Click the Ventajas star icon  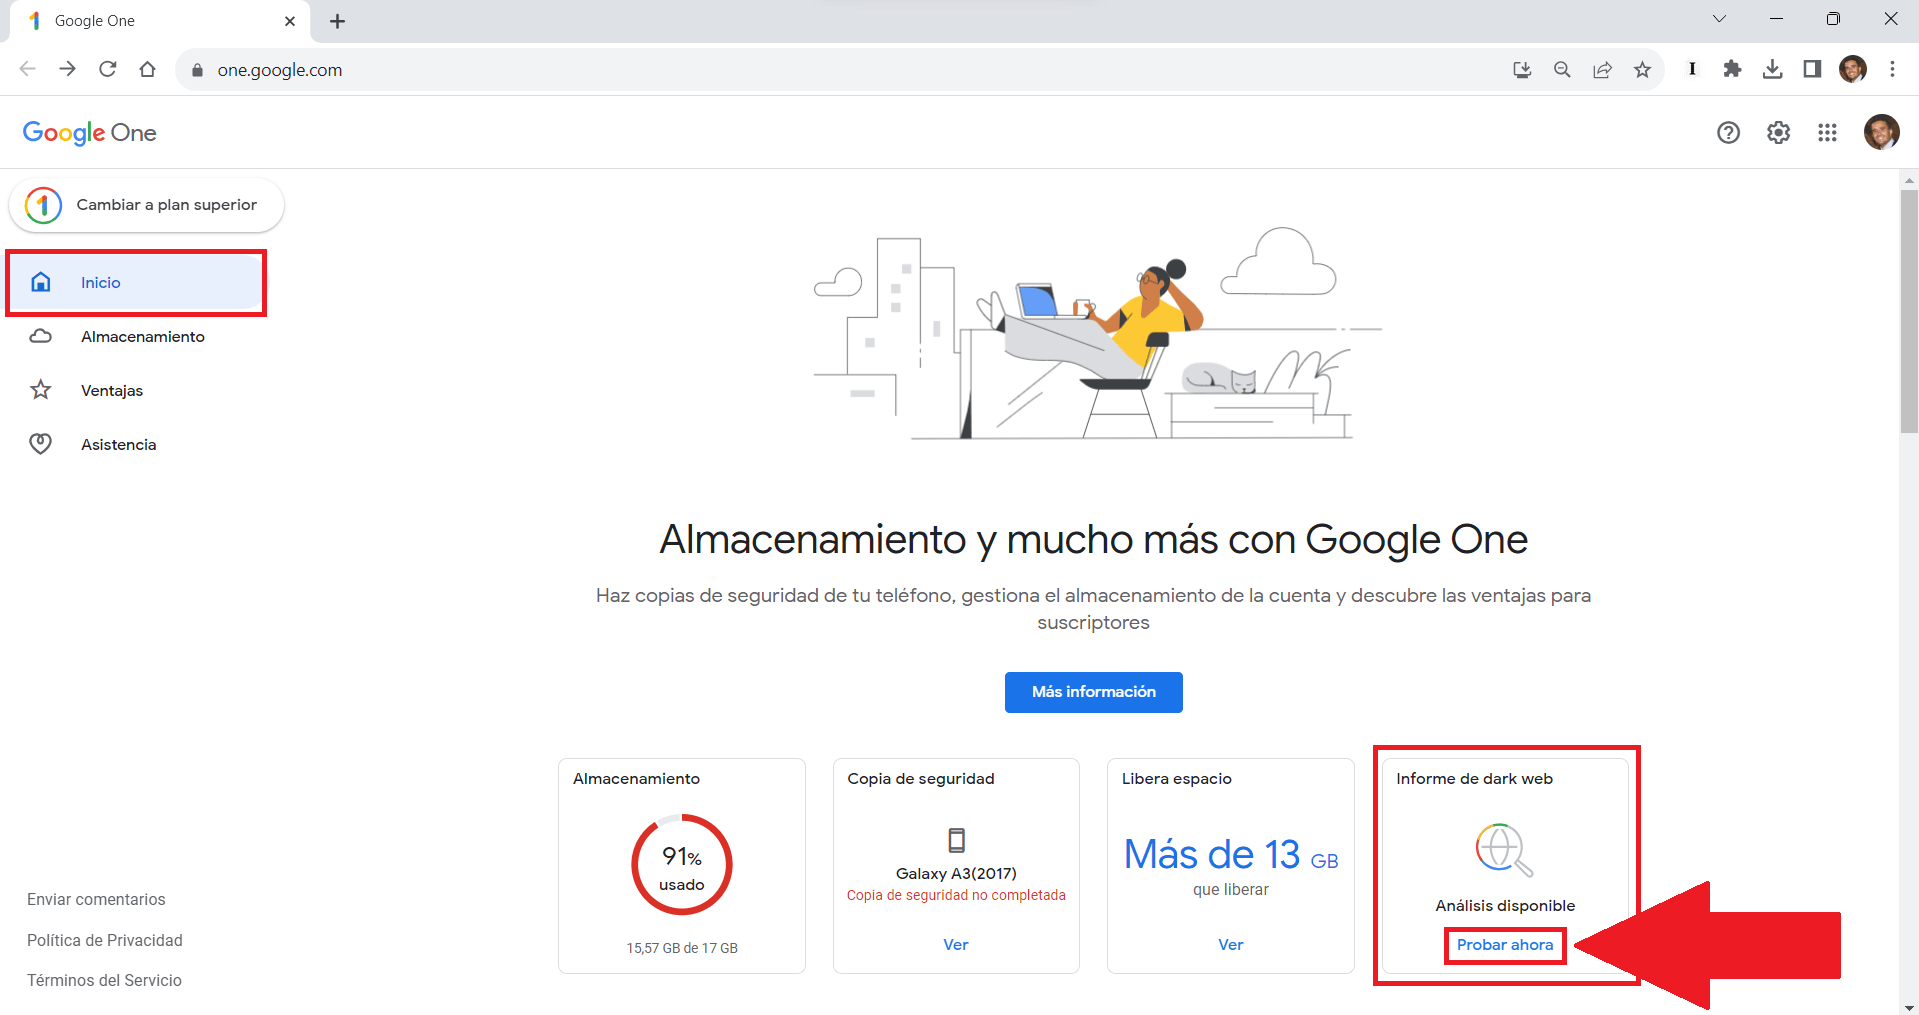41,390
